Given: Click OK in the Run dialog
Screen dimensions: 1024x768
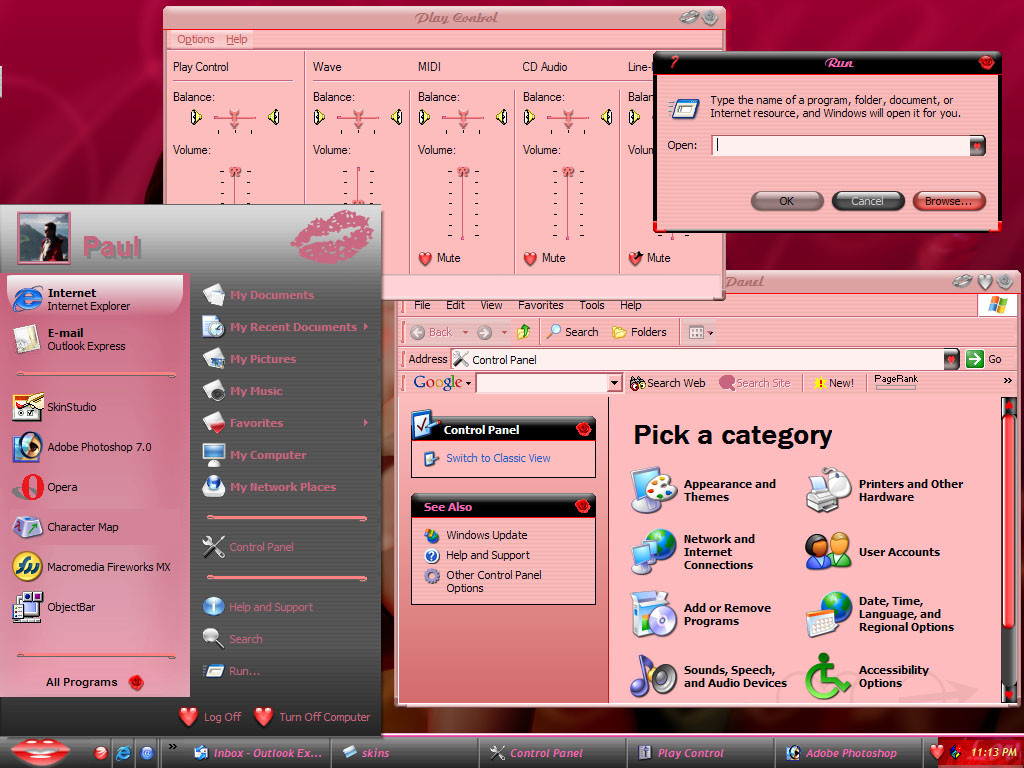Looking at the screenshot, I should tap(787, 201).
